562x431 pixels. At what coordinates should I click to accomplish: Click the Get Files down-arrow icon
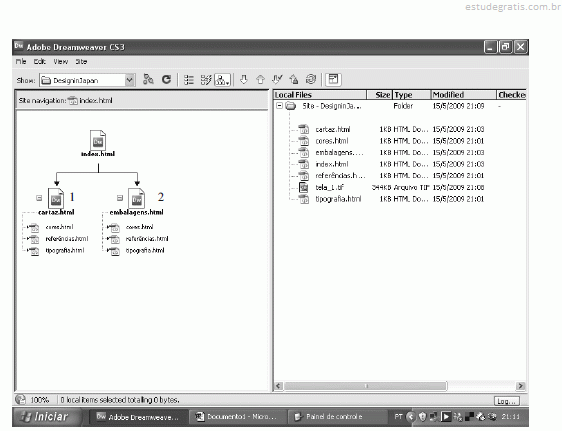(244, 80)
